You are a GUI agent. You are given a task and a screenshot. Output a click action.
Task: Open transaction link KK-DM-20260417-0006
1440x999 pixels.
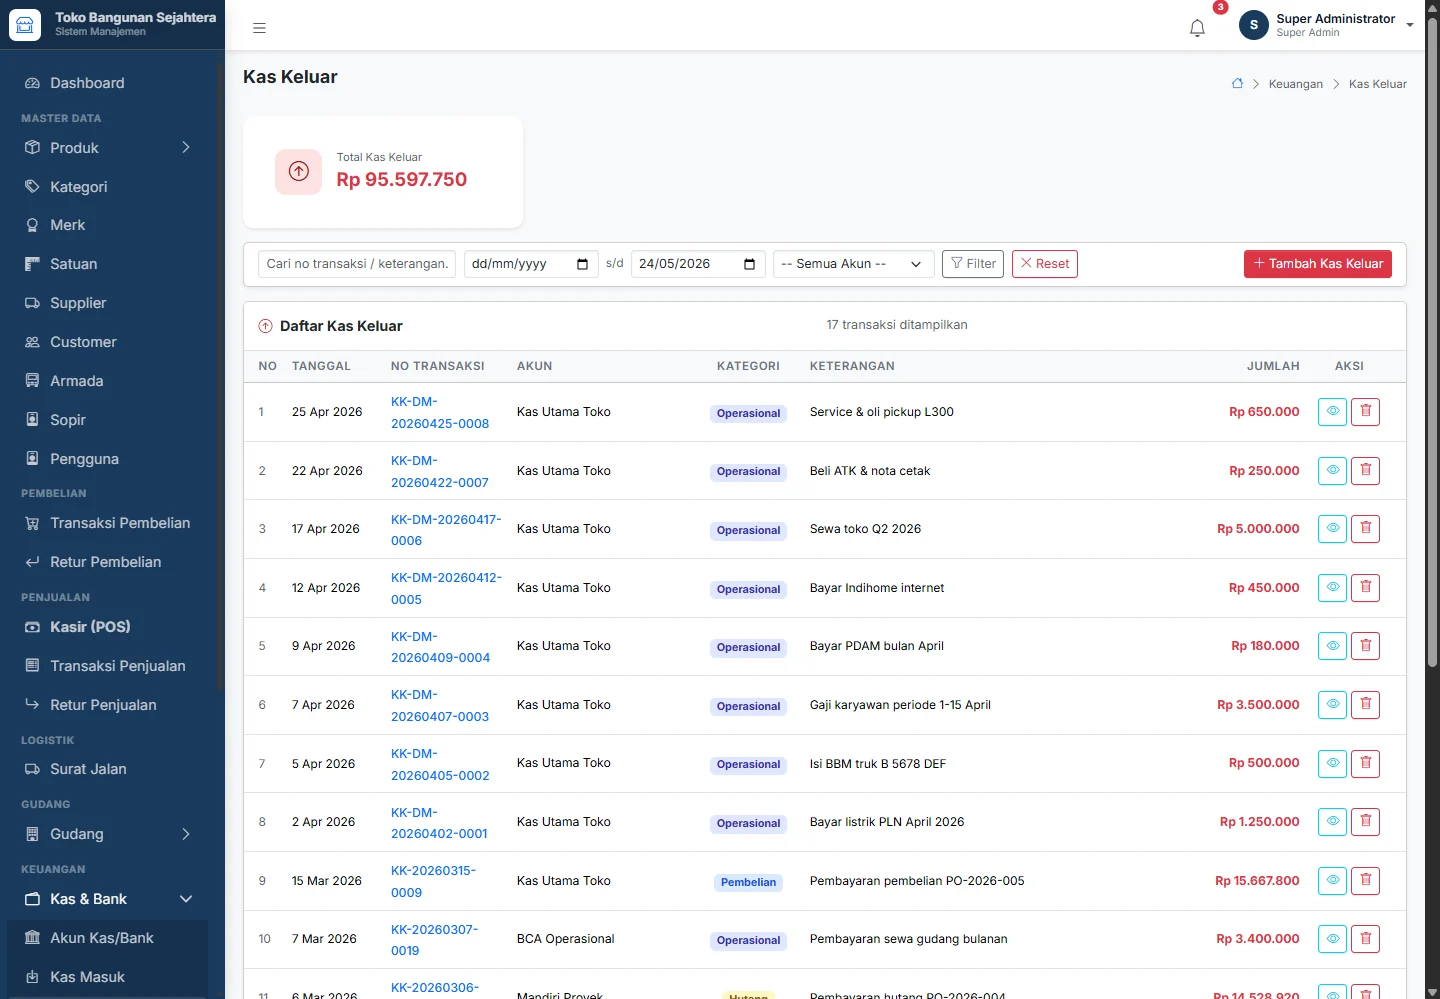pyautogui.click(x=446, y=530)
